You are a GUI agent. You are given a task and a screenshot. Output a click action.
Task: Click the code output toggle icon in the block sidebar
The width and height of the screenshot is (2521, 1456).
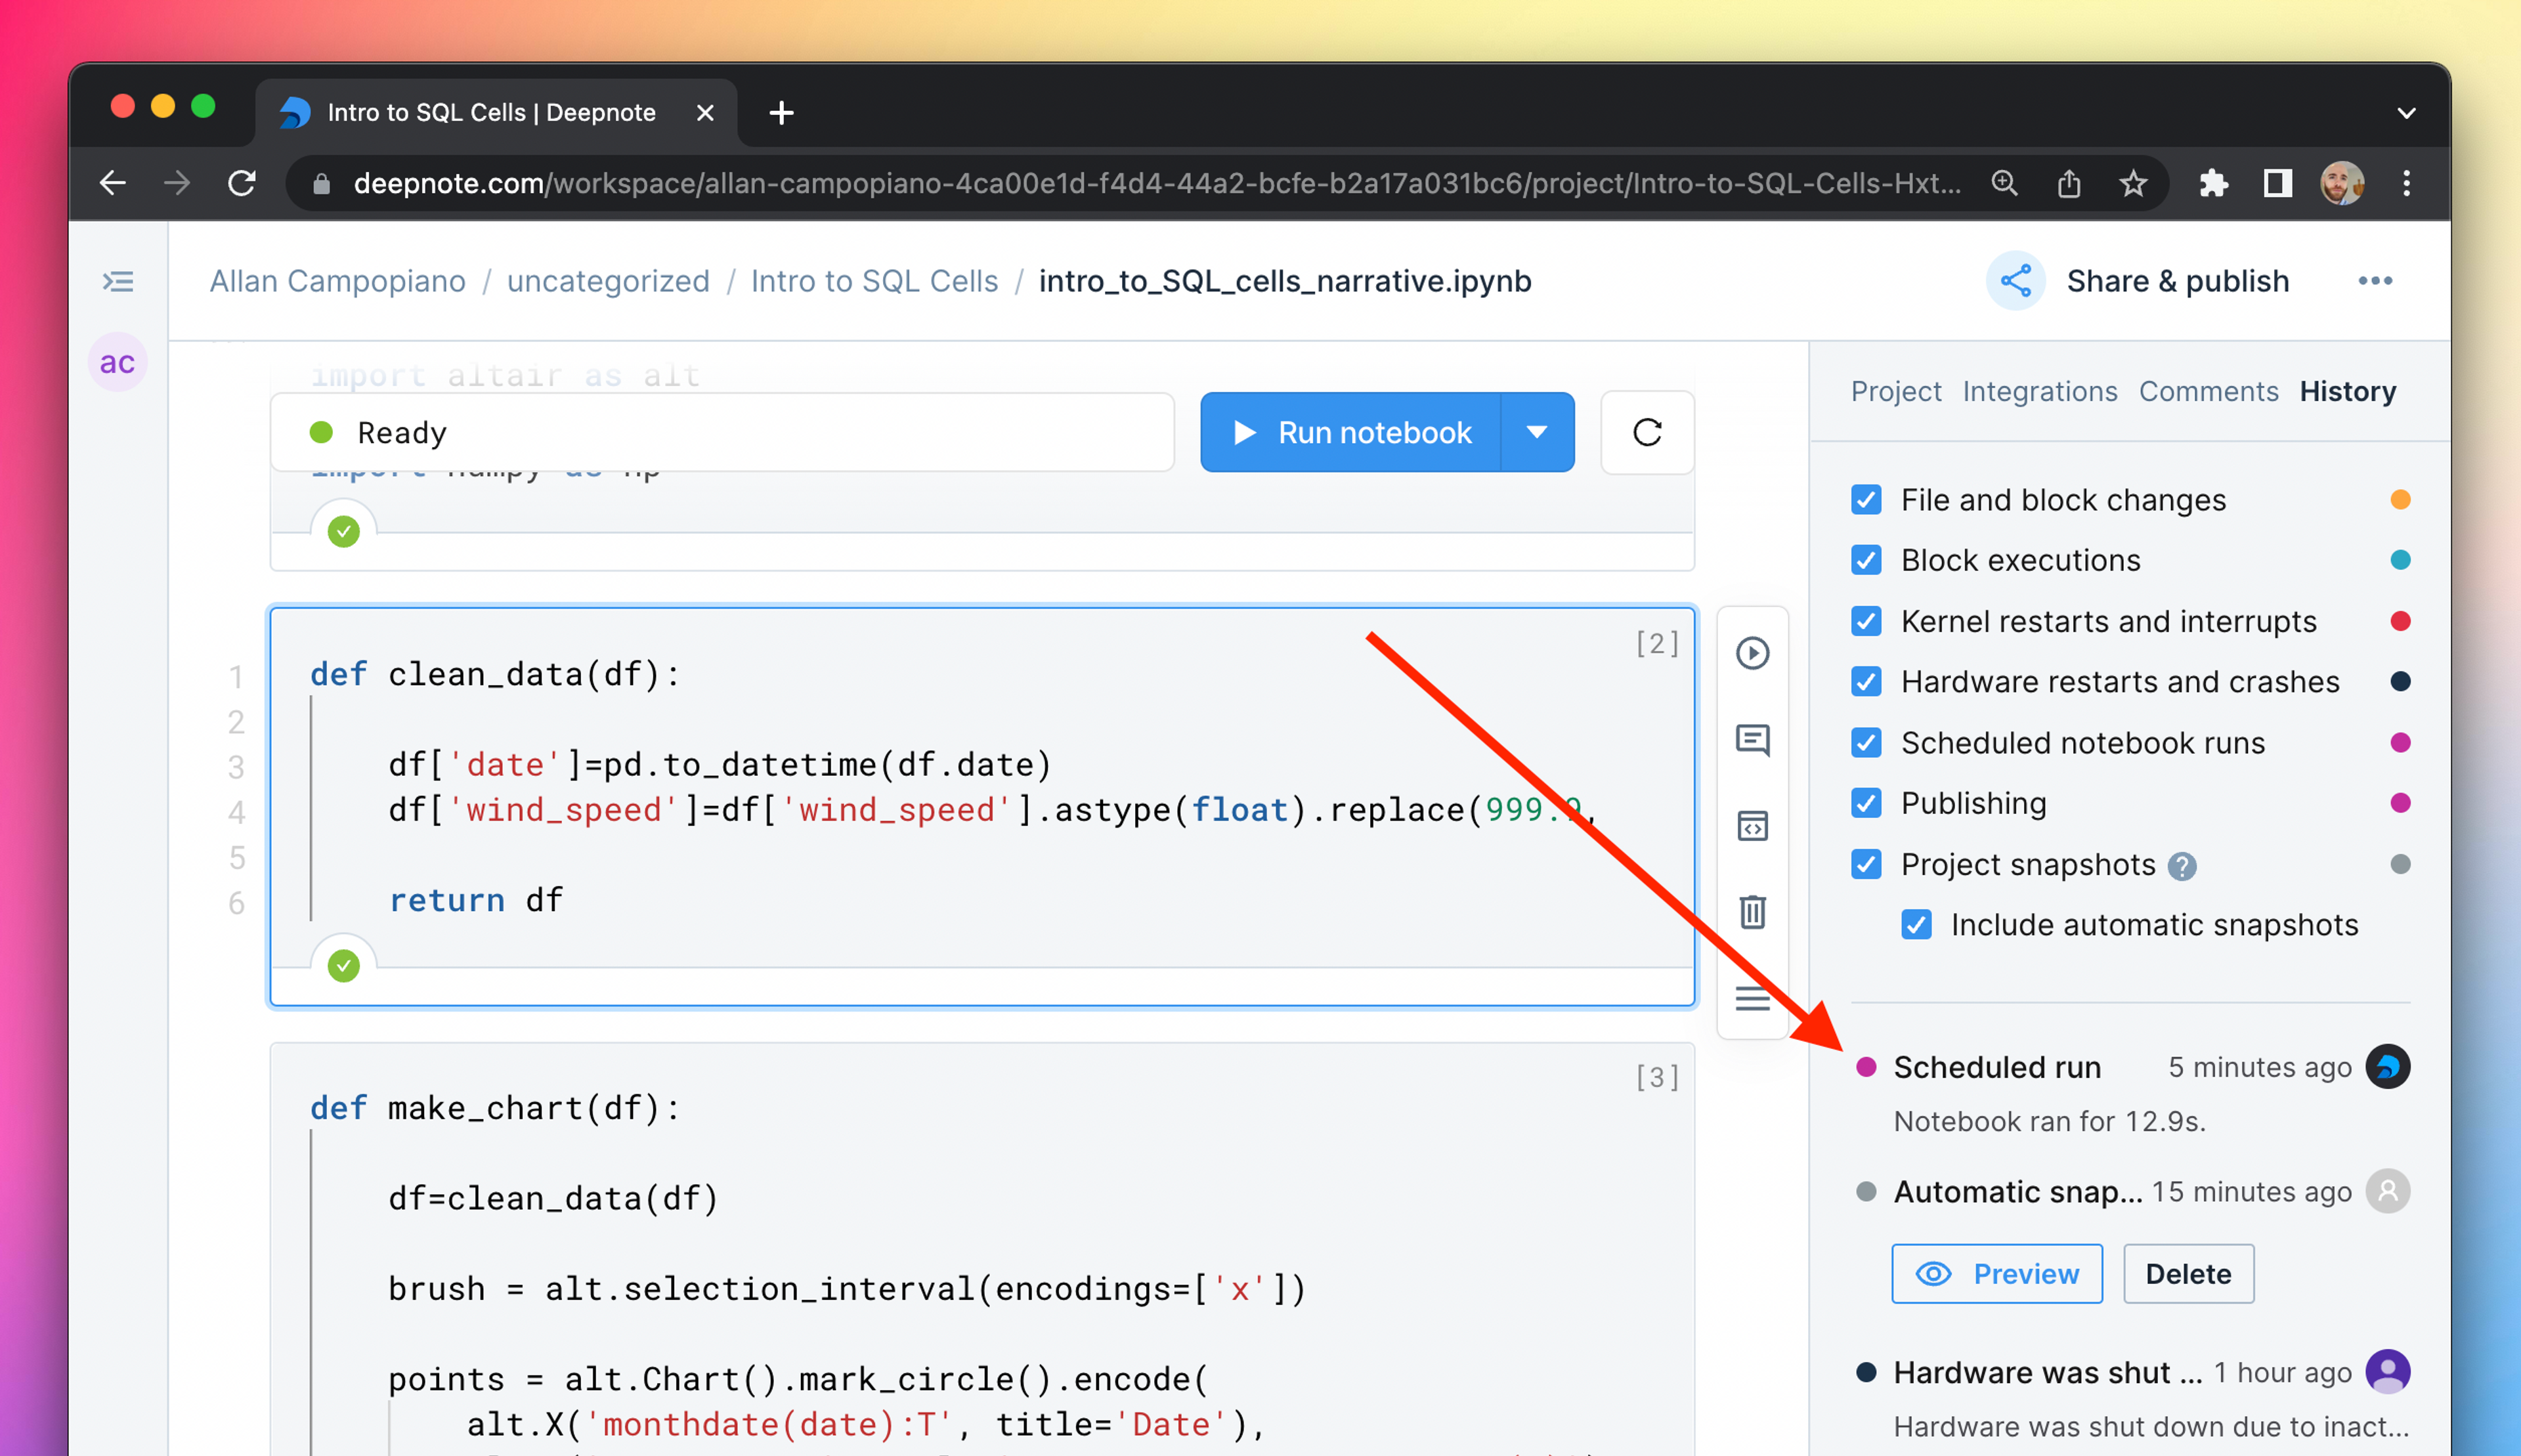click(1752, 827)
